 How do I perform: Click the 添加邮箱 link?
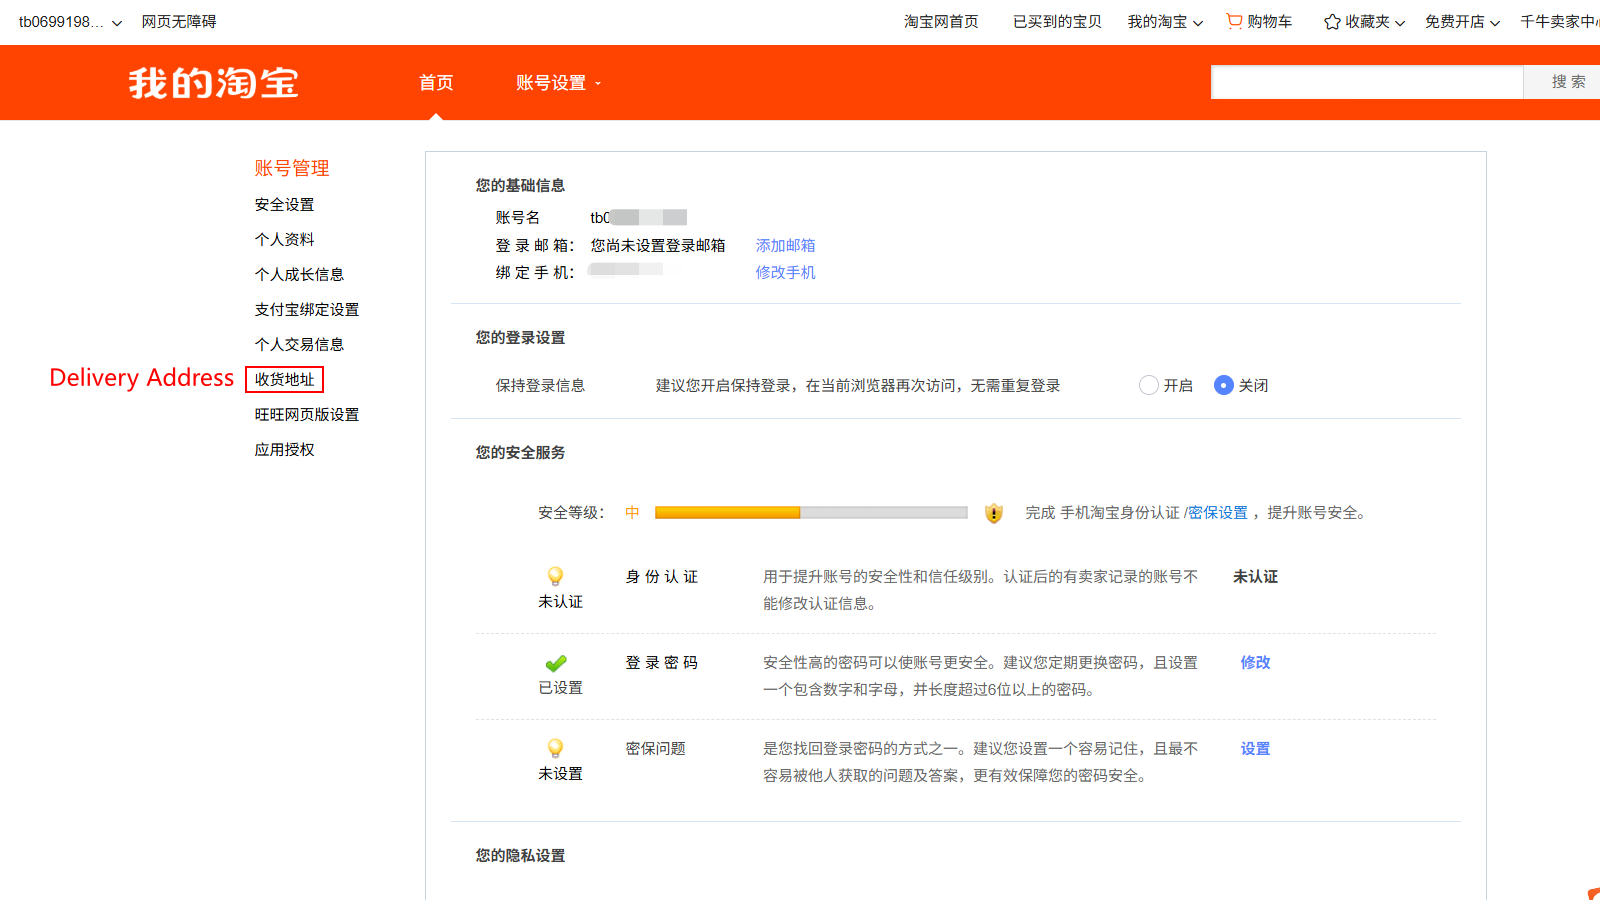pos(785,245)
